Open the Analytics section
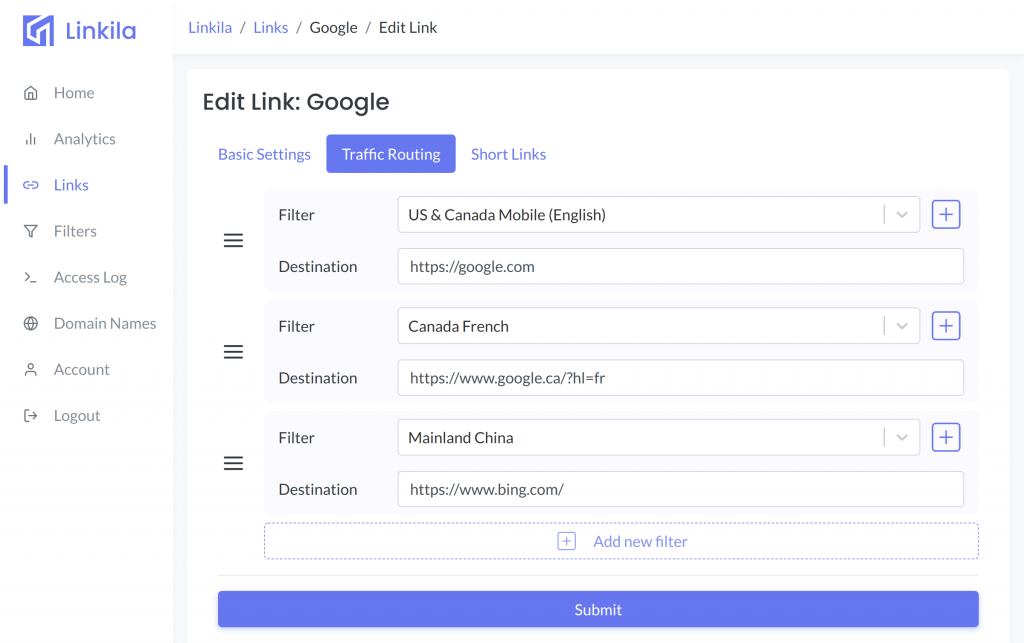The image size is (1024, 643). coord(84,138)
